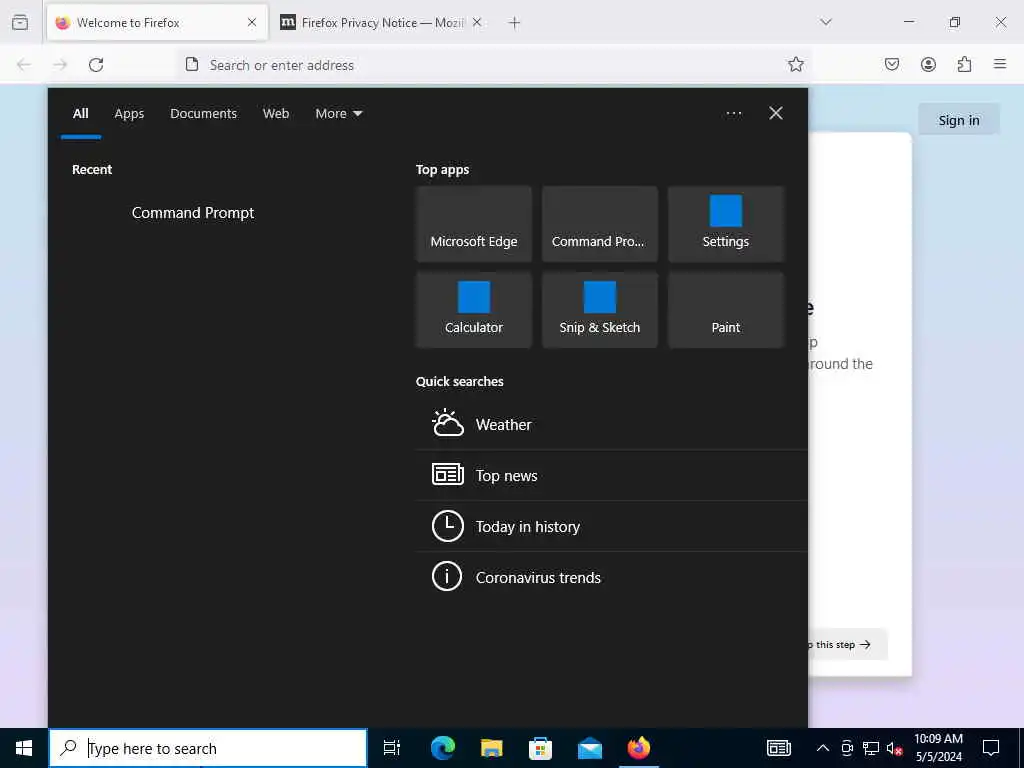The image size is (1024, 768).
Task: Show hidden system tray icons
Action: pyautogui.click(x=823, y=748)
